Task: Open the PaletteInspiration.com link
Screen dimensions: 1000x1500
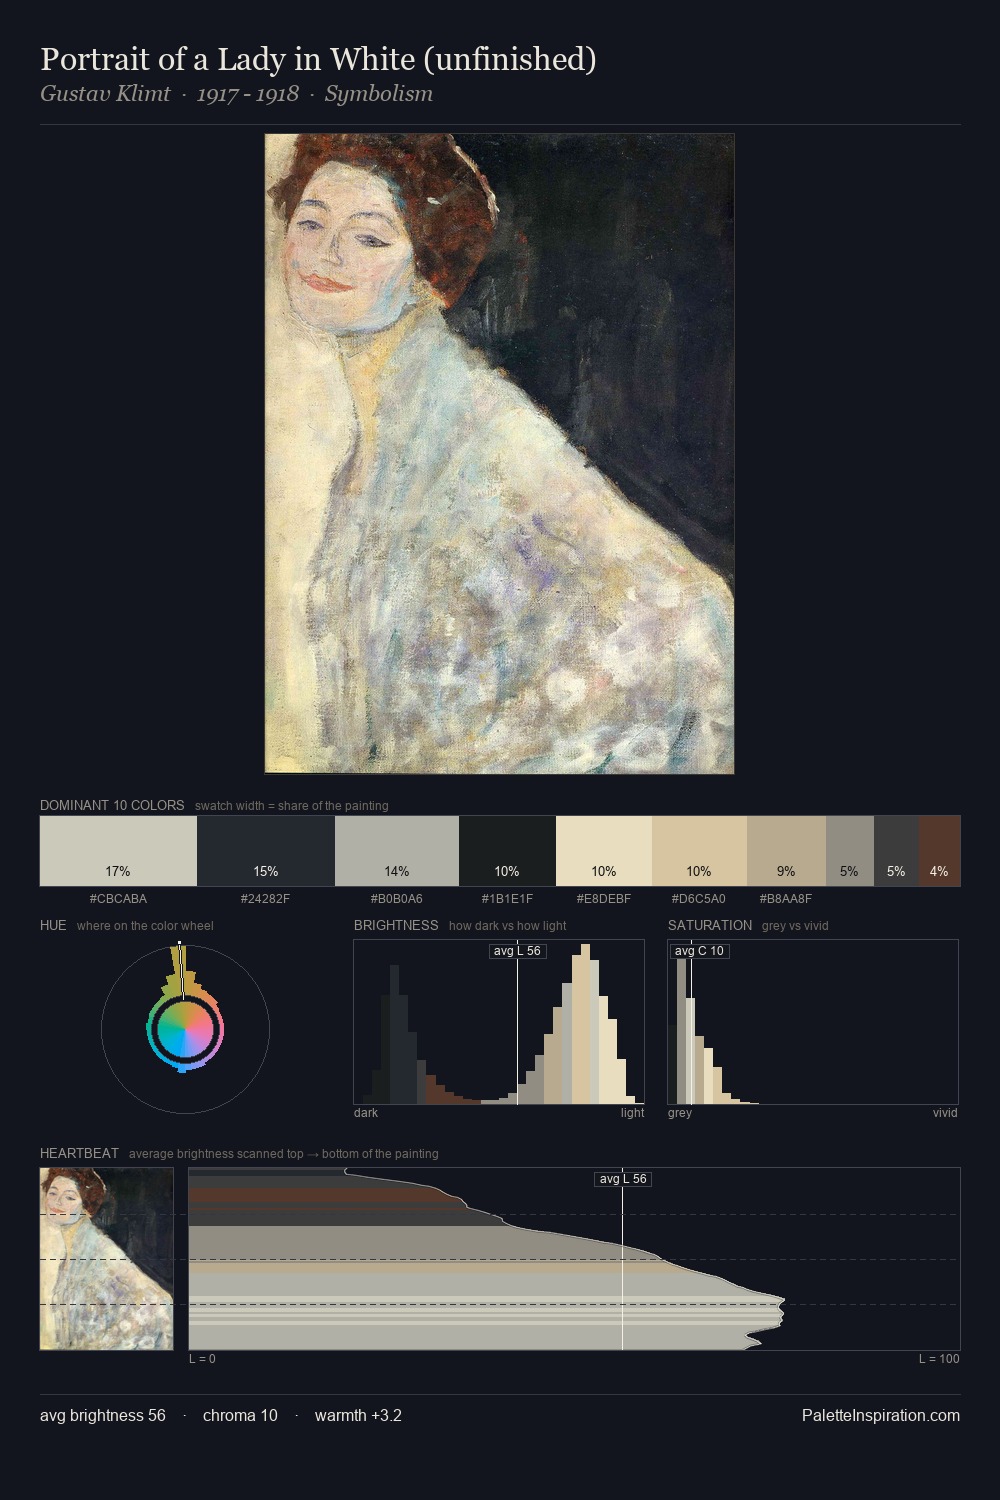Action: (x=881, y=1415)
